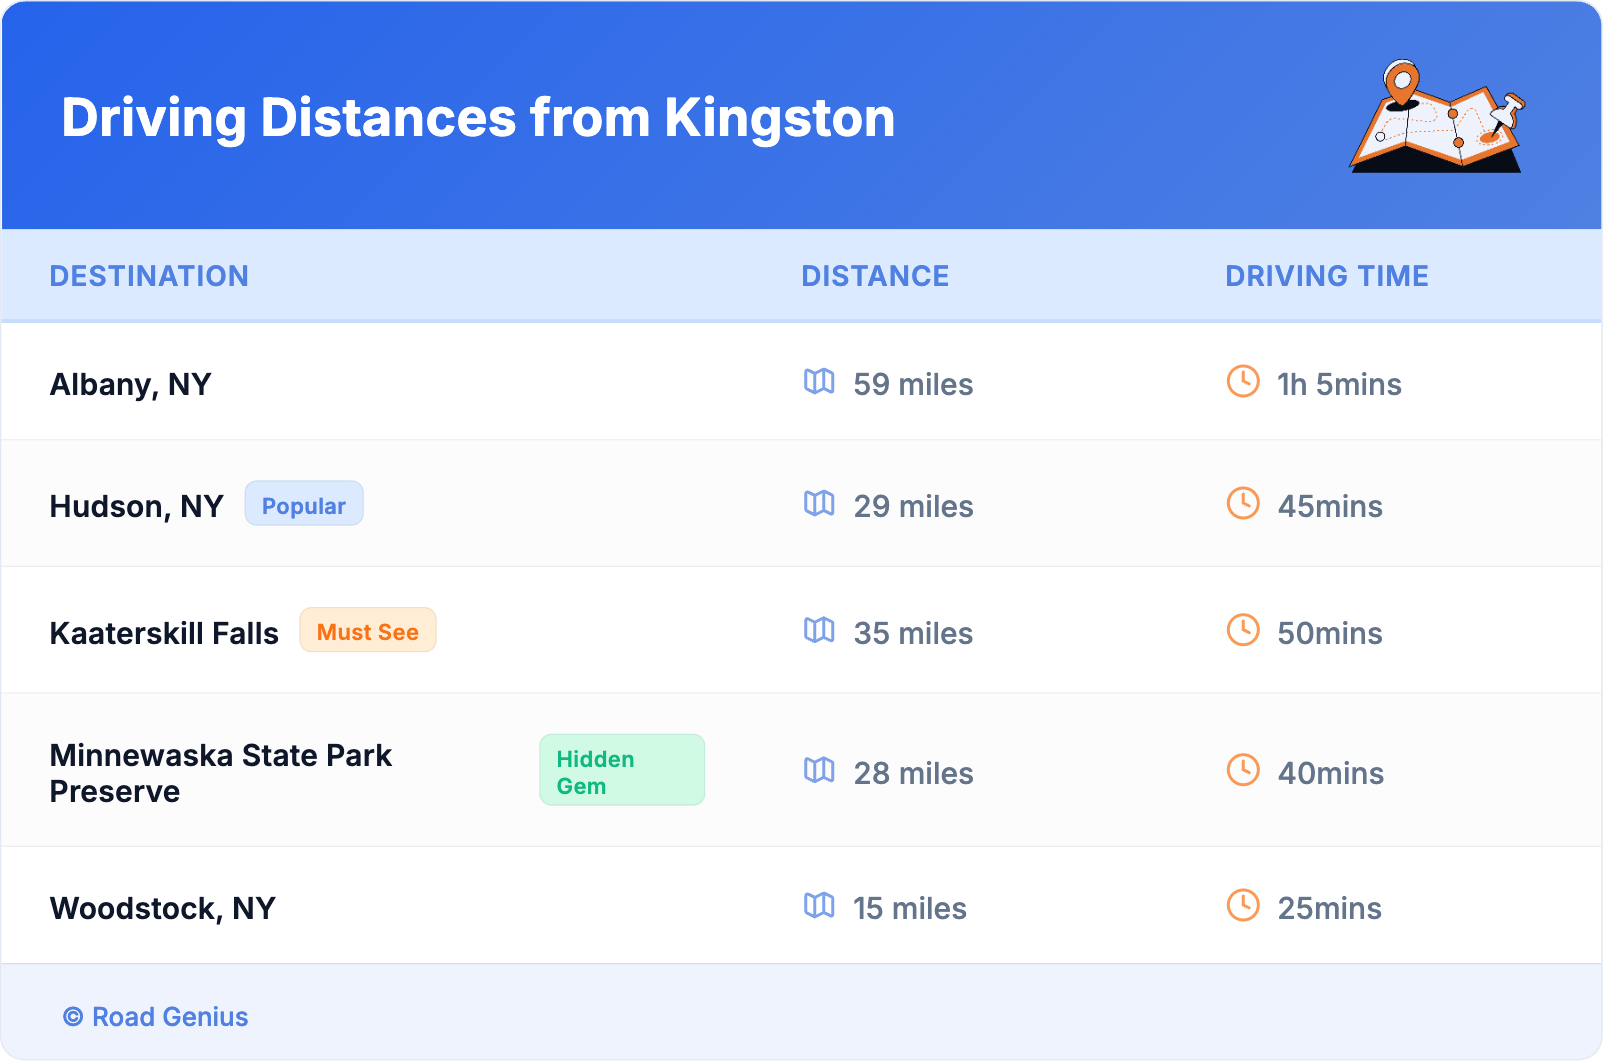Click the clock icon beside 1h 5mins
The image size is (1604, 1062).
(1243, 382)
